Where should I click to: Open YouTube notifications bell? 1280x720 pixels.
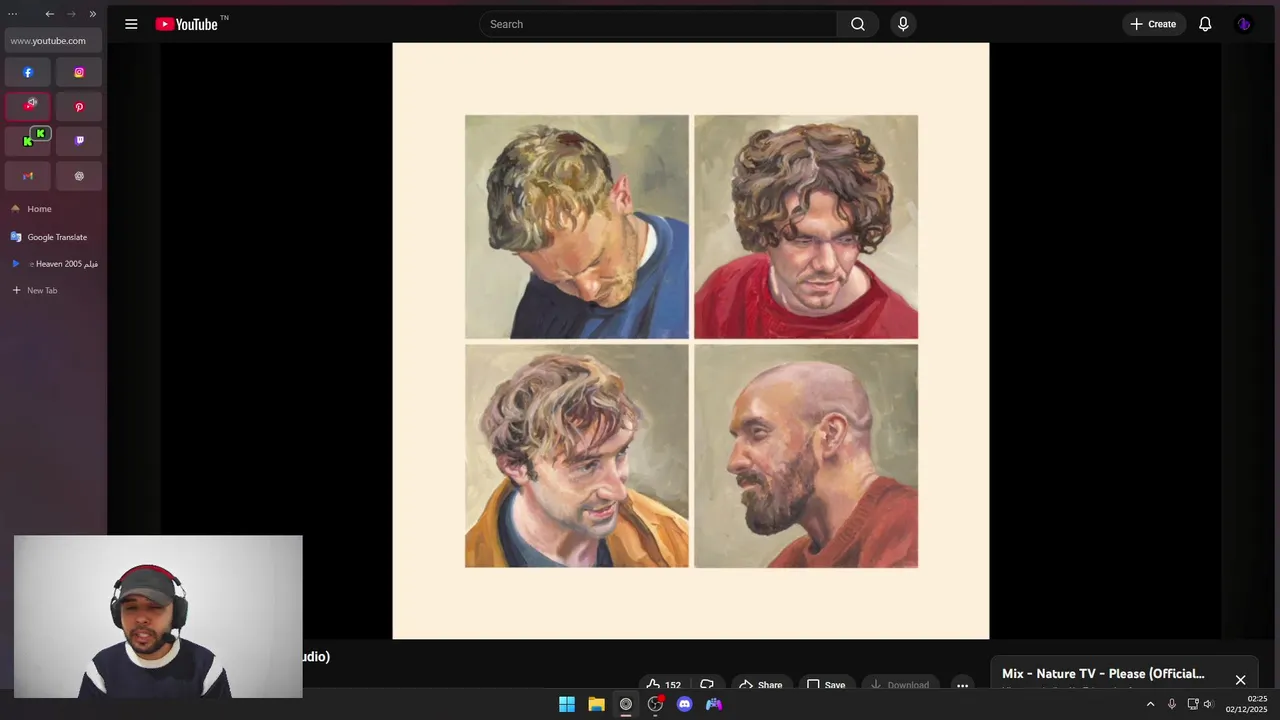point(1205,24)
